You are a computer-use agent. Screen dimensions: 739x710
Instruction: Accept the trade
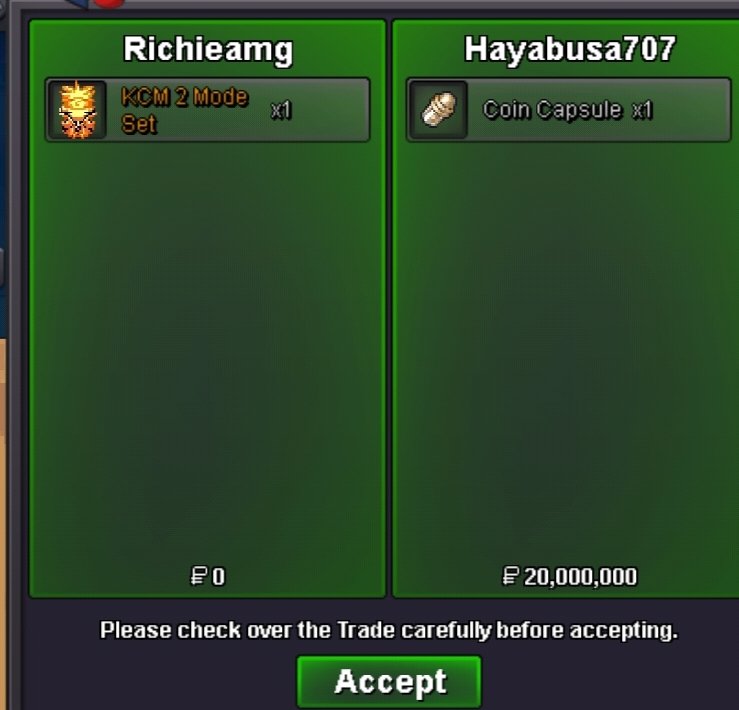point(389,681)
